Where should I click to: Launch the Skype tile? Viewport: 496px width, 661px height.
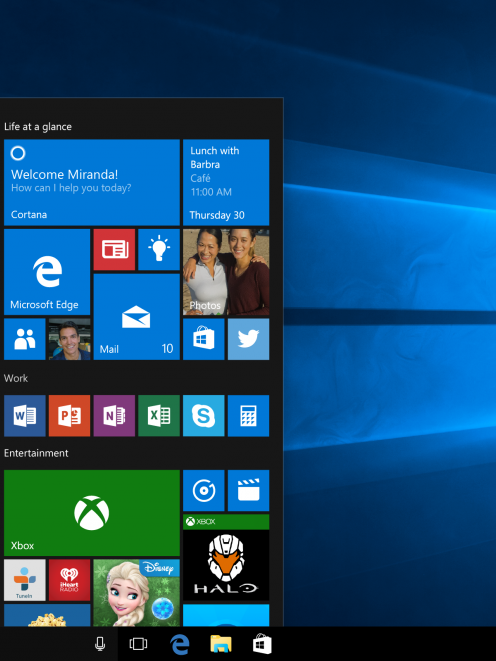[x=204, y=416]
